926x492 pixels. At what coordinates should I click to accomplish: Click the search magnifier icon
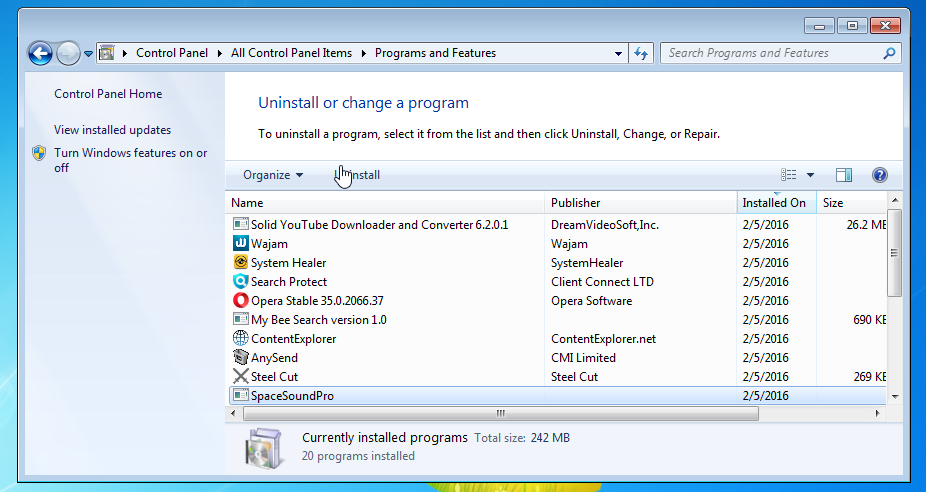[x=889, y=53]
